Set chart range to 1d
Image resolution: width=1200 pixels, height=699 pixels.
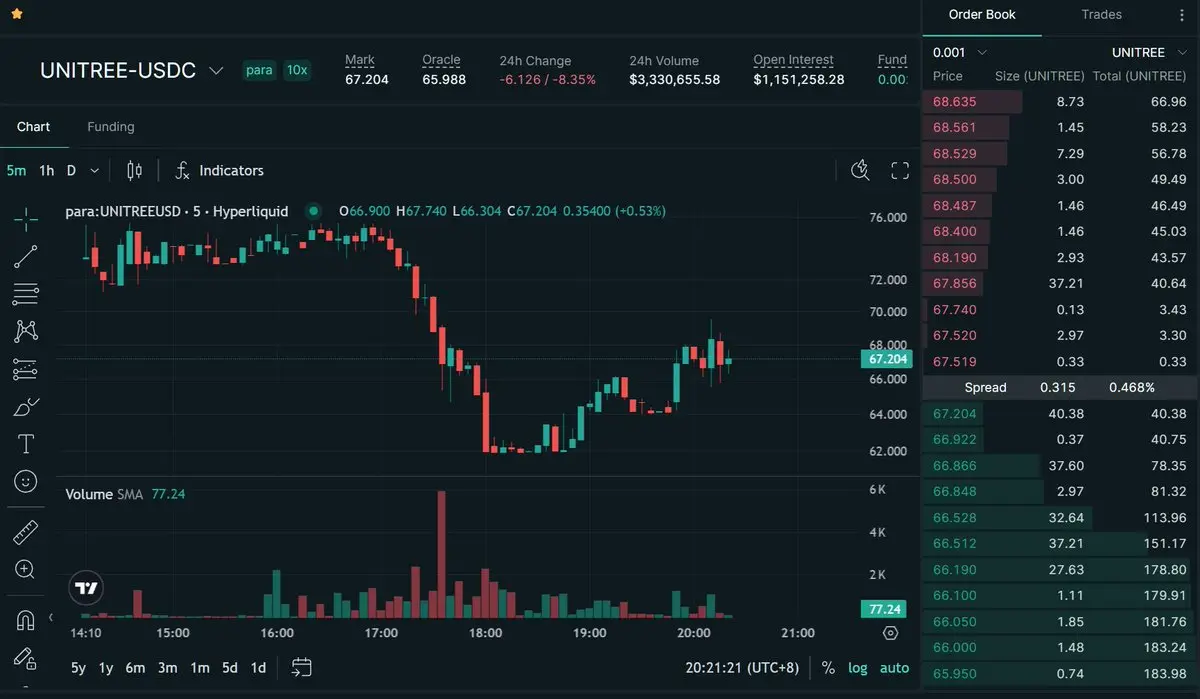tap(258, 667)
